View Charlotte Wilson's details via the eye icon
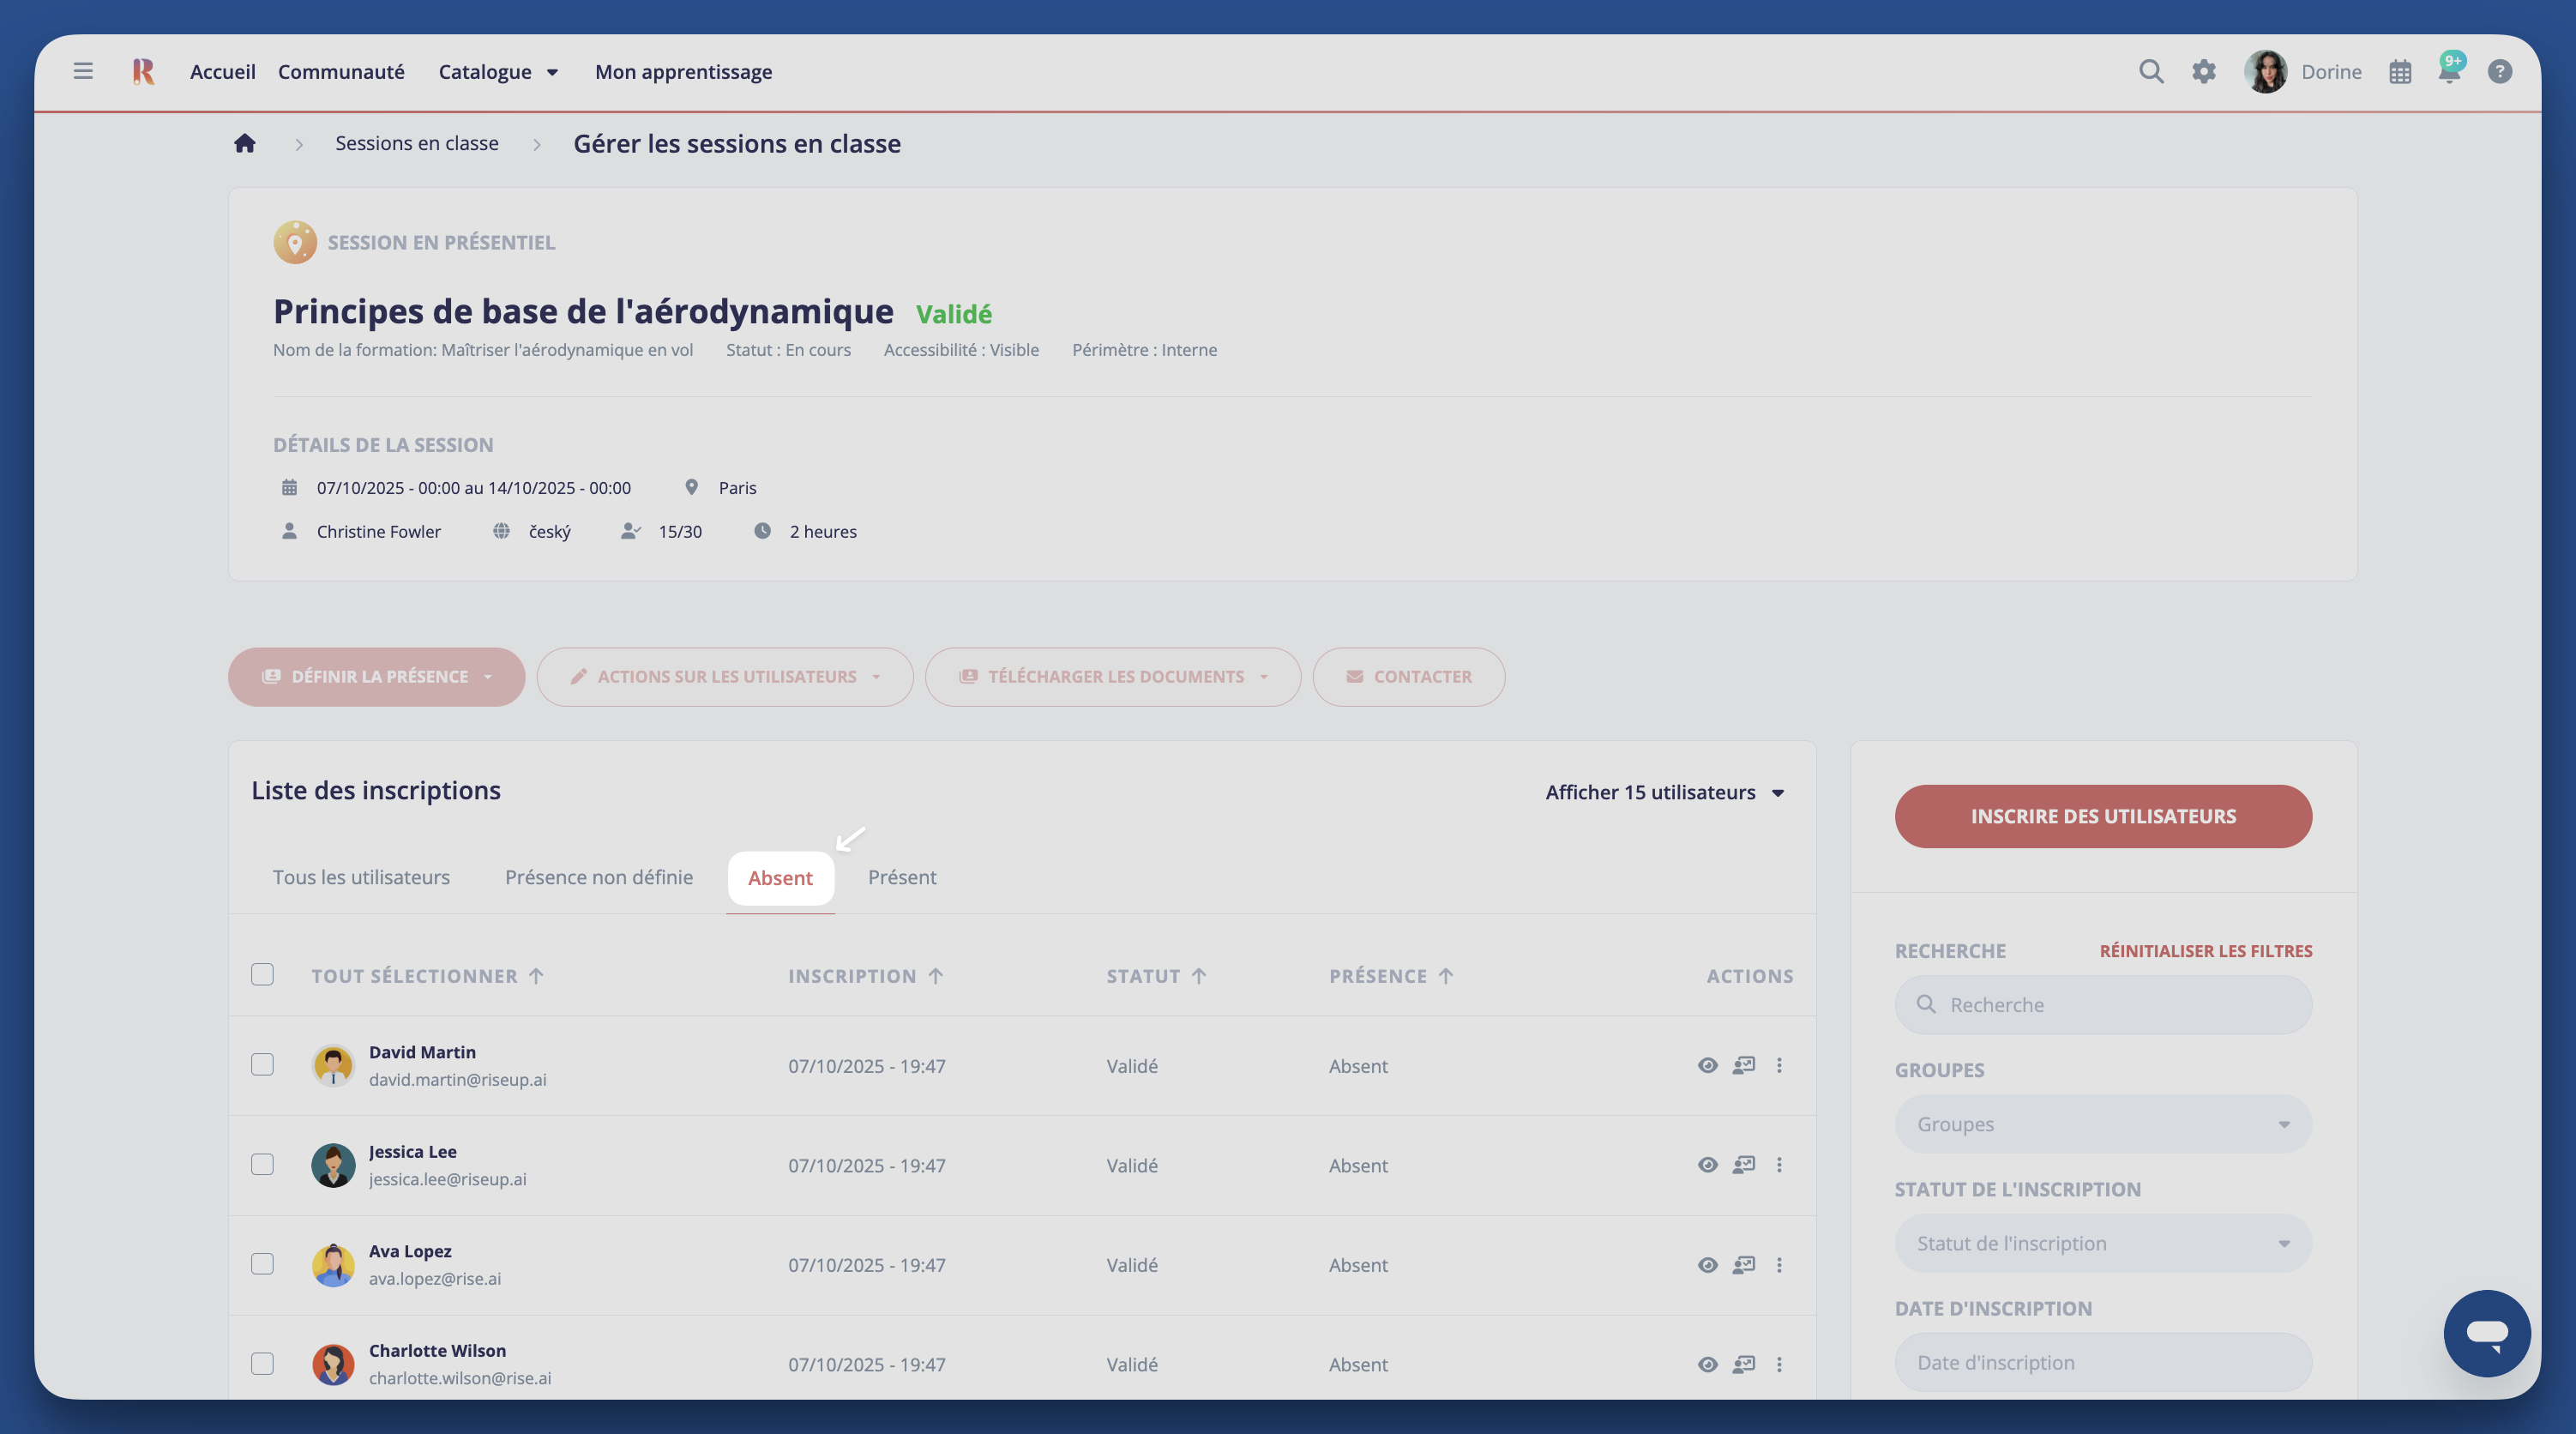Viewport: 2576px width, 1434px height. tap(1707, 1364)
